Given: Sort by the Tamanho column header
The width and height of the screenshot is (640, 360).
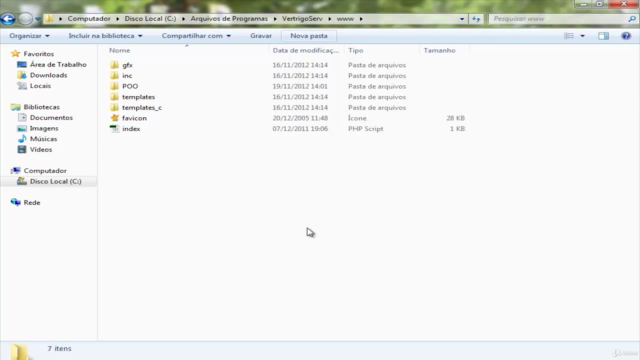Looking at the screenshot, I should 439,50.
